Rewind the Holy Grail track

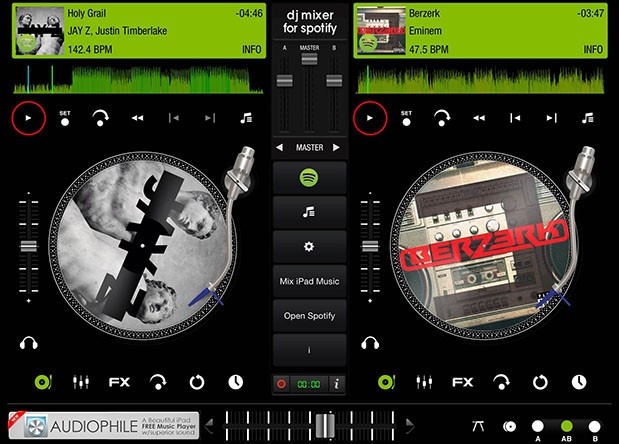point(137,118)
